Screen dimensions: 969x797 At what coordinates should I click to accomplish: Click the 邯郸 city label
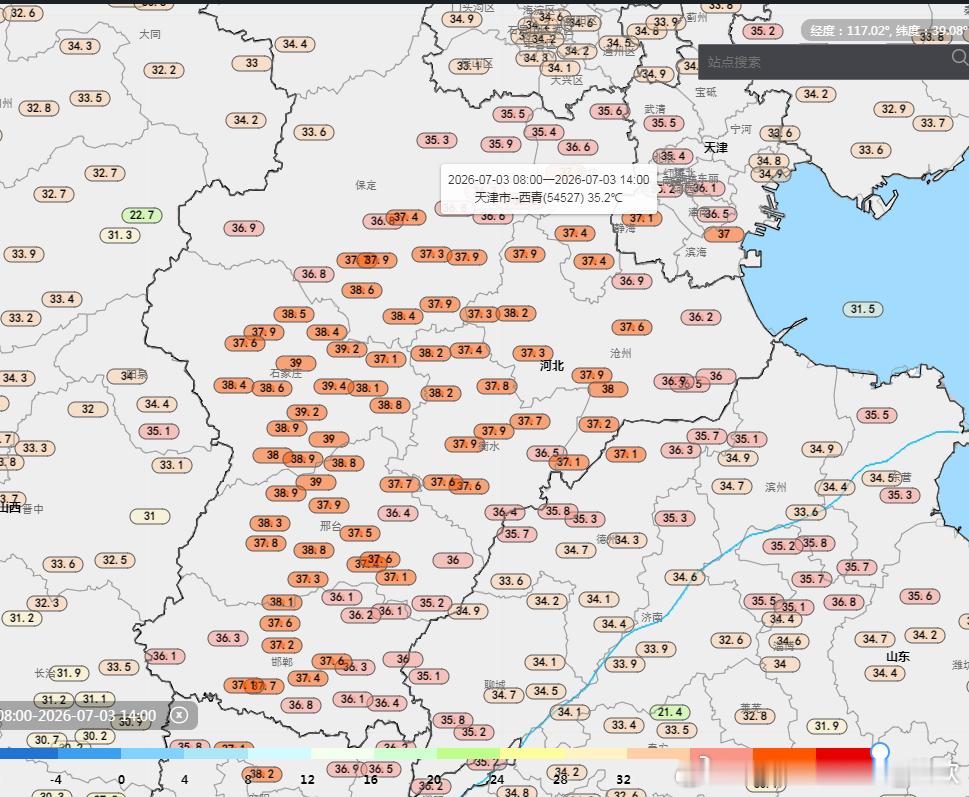tap(282, 662)
